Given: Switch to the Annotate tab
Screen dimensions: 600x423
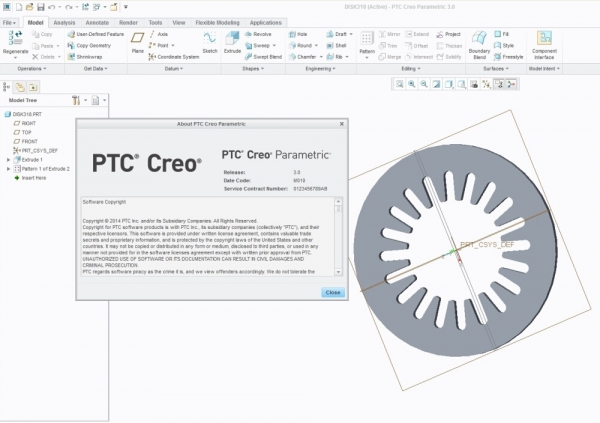Looking at the screenshot, I should 97,23.
